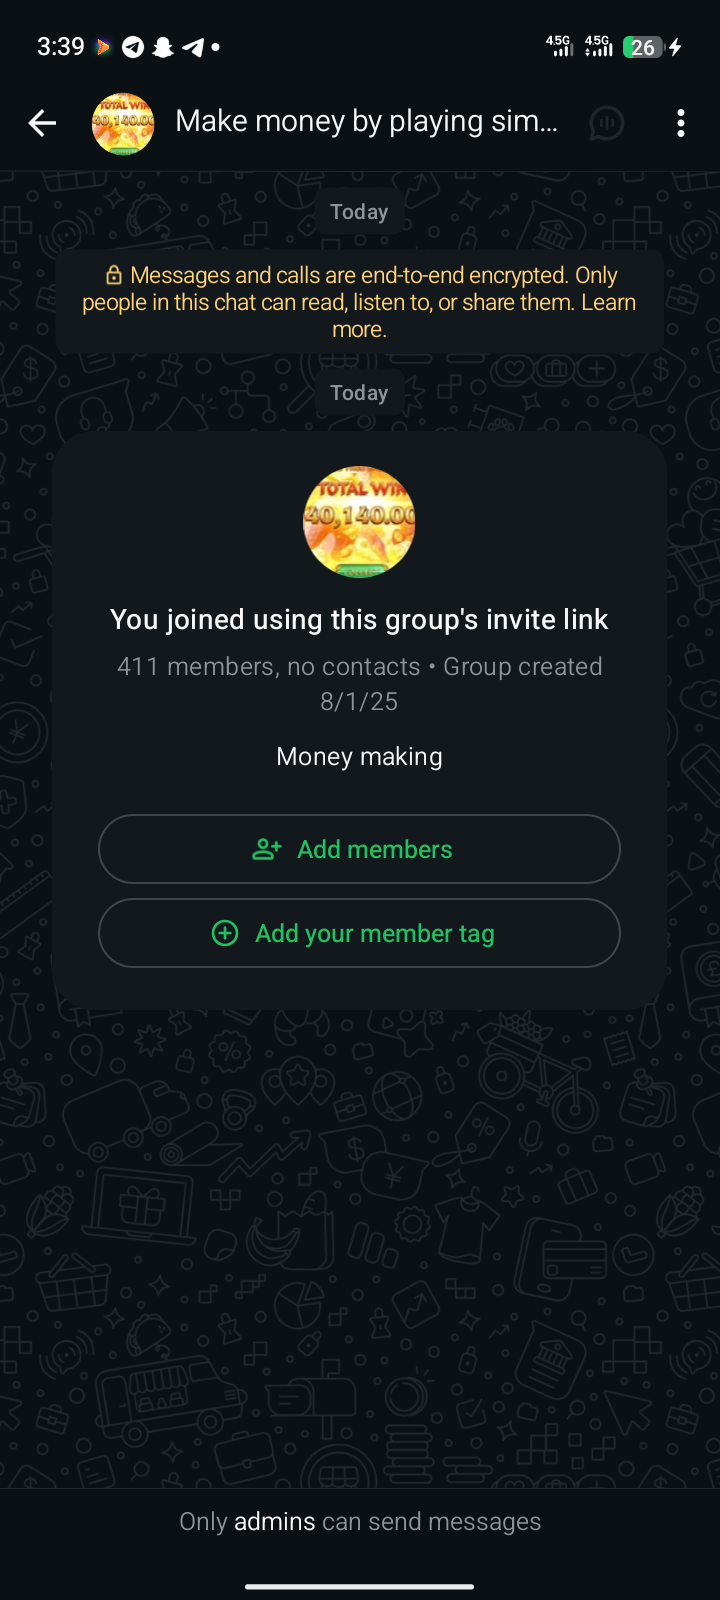Tap the large group avatar in the card
This screenshot has width=720, height=1600.
pyautogui.click(x=359, y=522)
